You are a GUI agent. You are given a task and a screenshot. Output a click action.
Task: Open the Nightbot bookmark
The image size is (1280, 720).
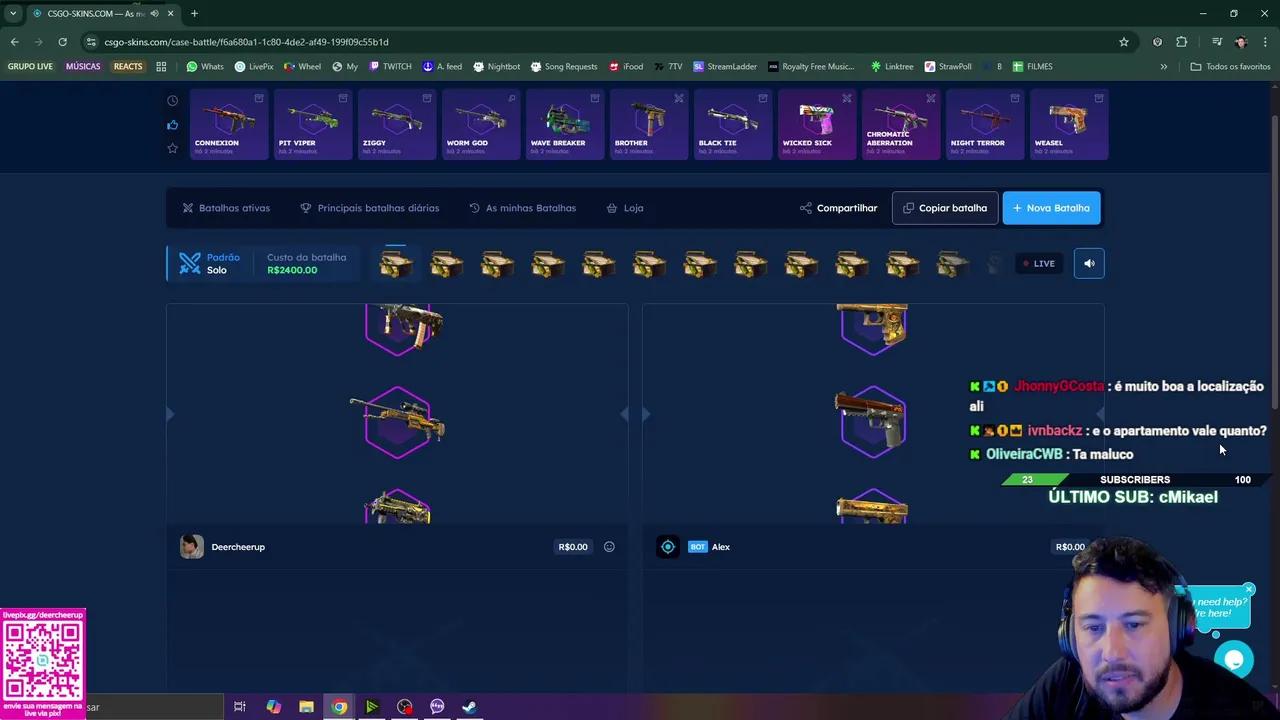click(496, 67)
